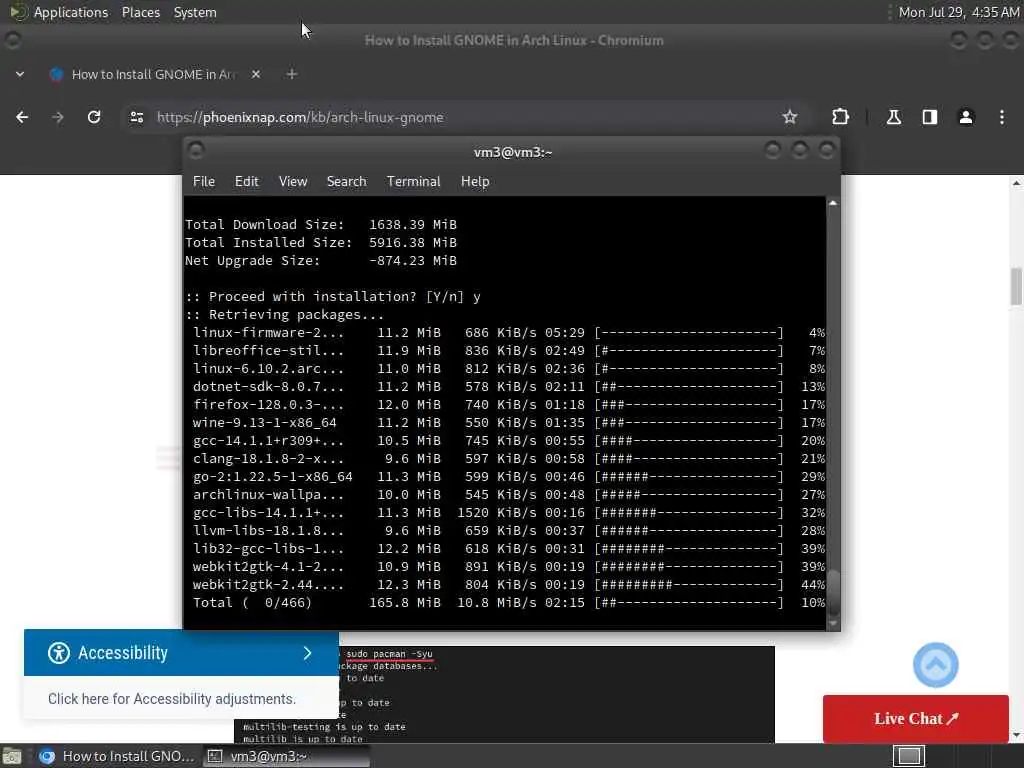Click the Chromium window menu button
Screen dimensions: 1024x768
pos(12,40)
